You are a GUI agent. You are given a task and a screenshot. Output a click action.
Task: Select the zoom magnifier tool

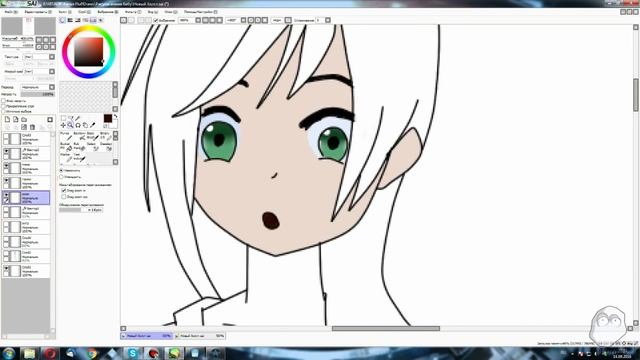point(70,125)
